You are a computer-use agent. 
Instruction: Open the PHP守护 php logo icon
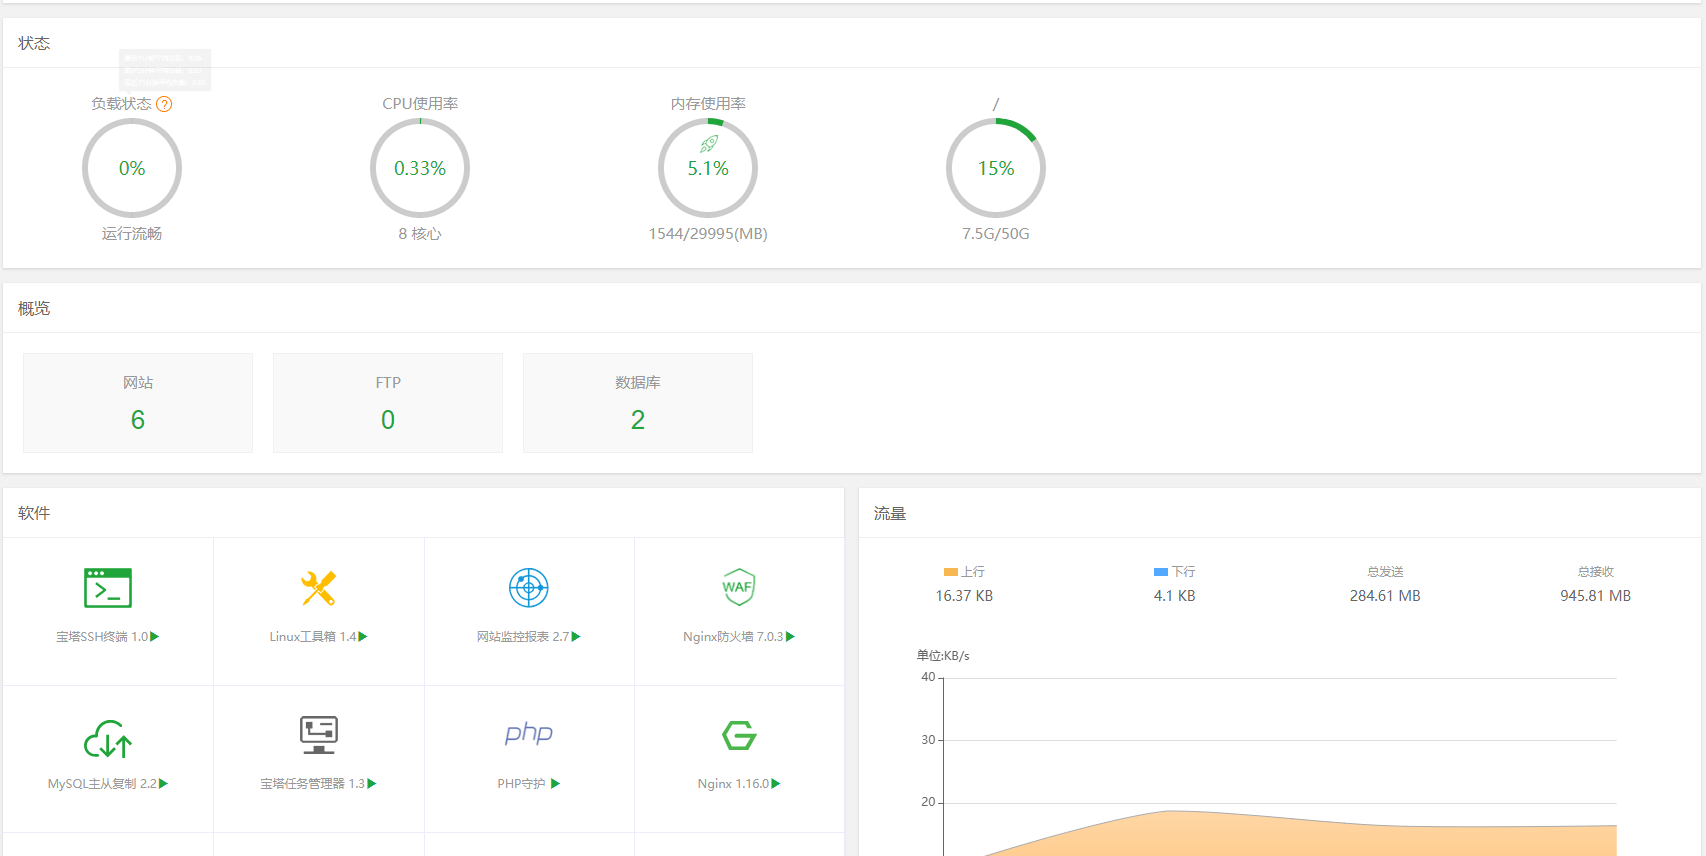(529, 733)
